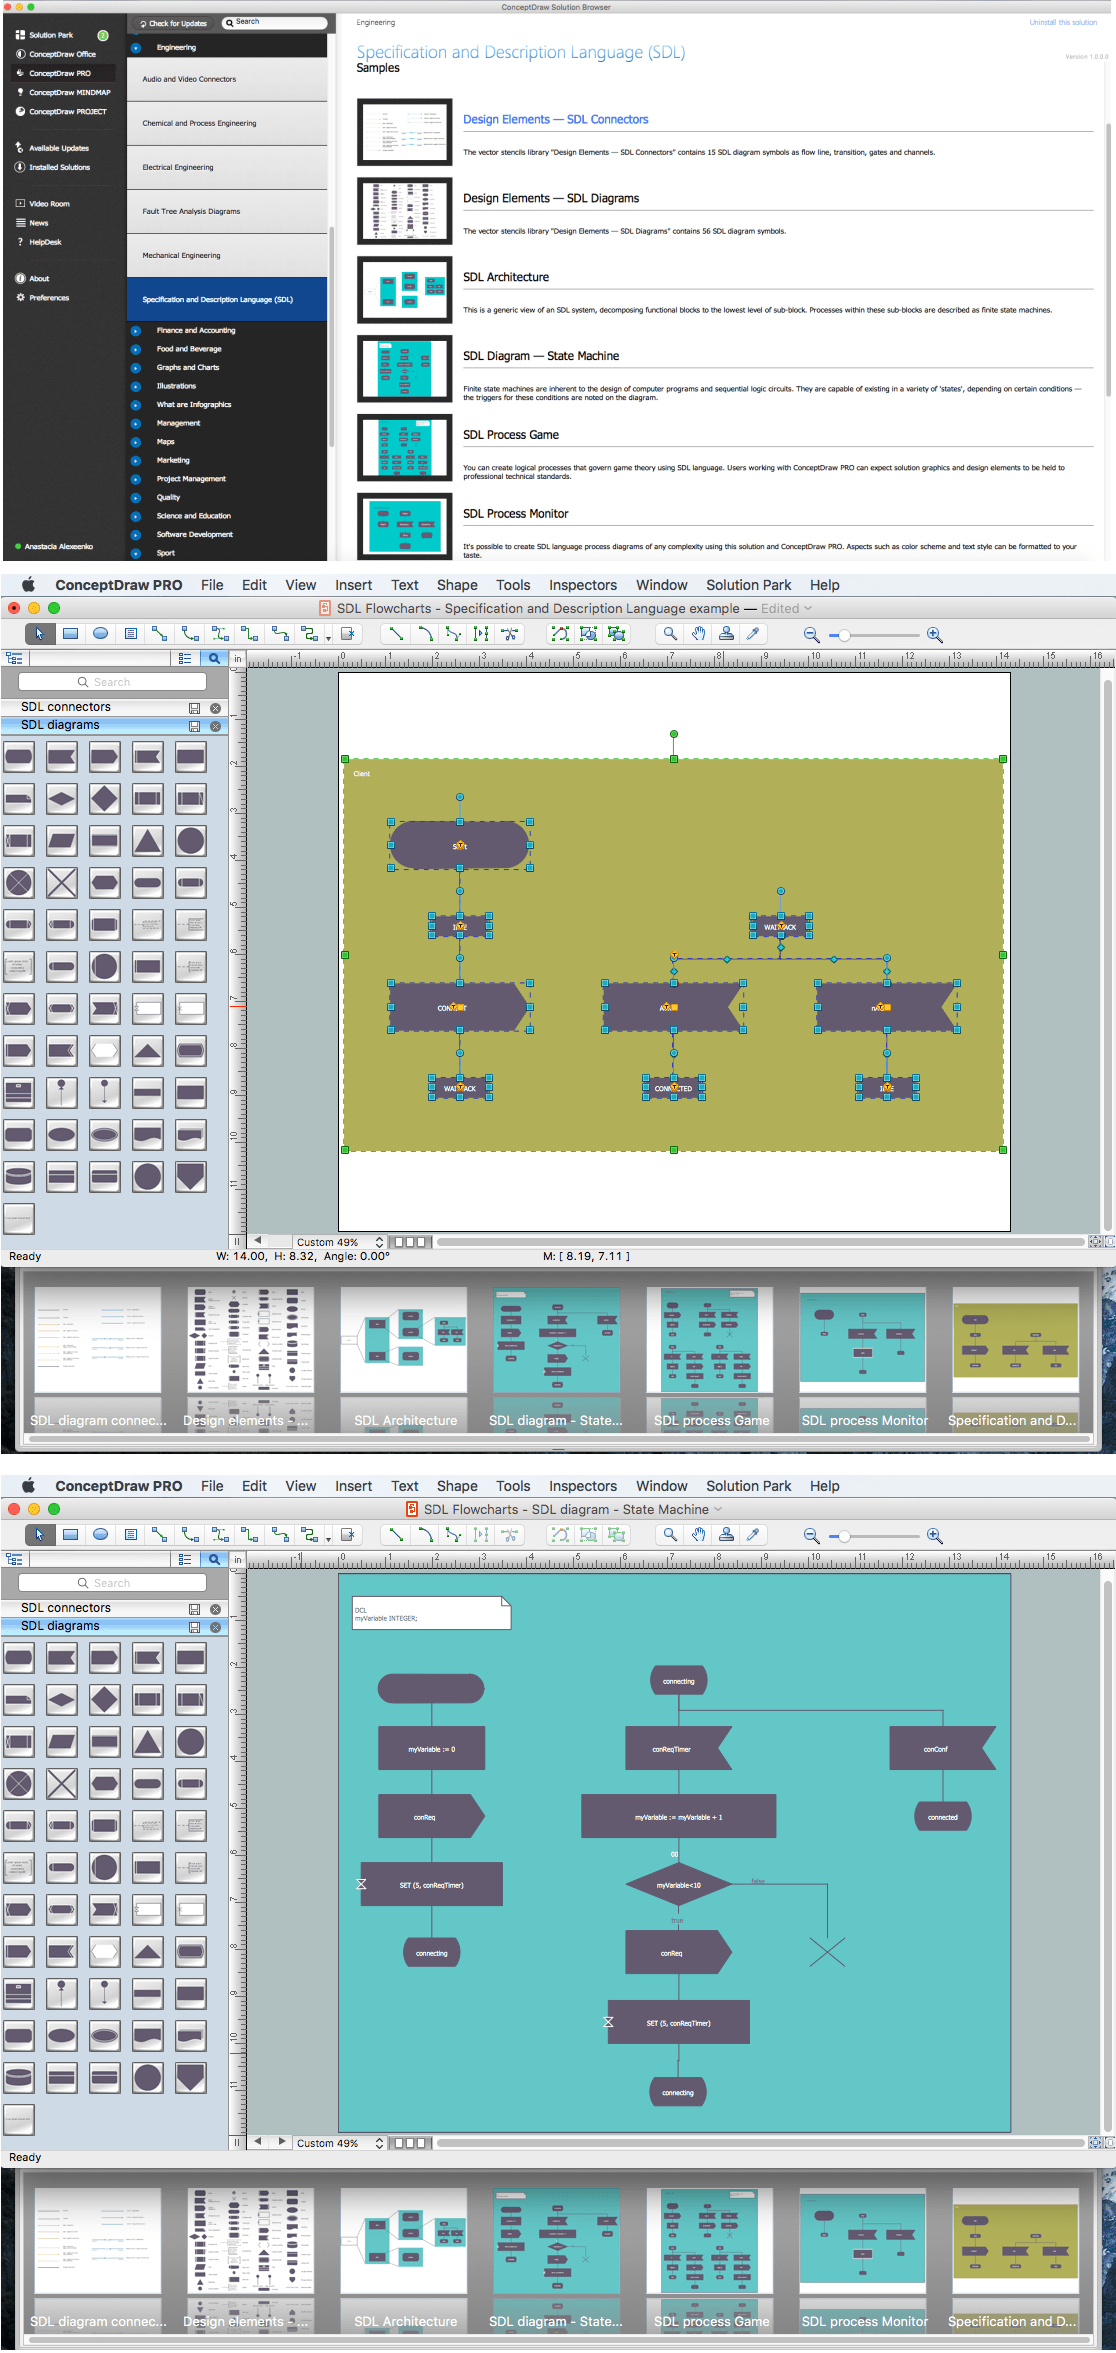
Task: Toggle library tree view in the upper PRO window
Action: (x=15, y=658)
